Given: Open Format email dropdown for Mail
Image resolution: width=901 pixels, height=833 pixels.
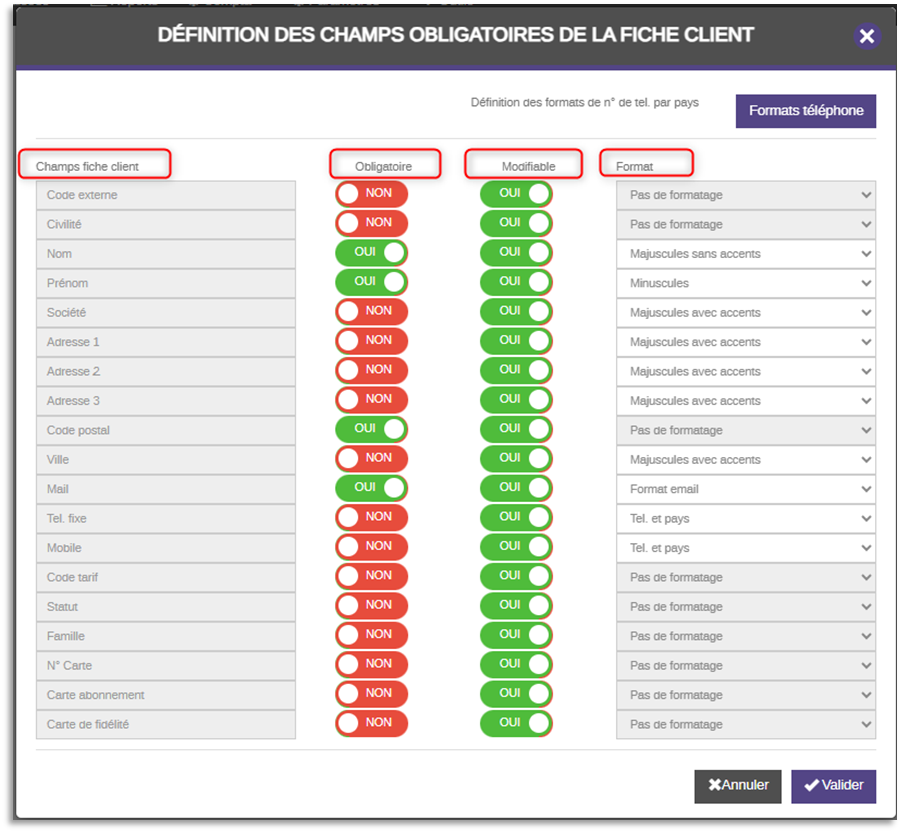Looking at the screenshot, I should (745, 489).
